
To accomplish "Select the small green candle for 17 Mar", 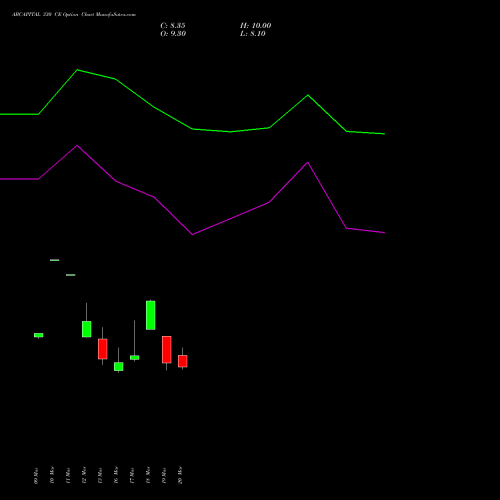I will click(135, 357).
